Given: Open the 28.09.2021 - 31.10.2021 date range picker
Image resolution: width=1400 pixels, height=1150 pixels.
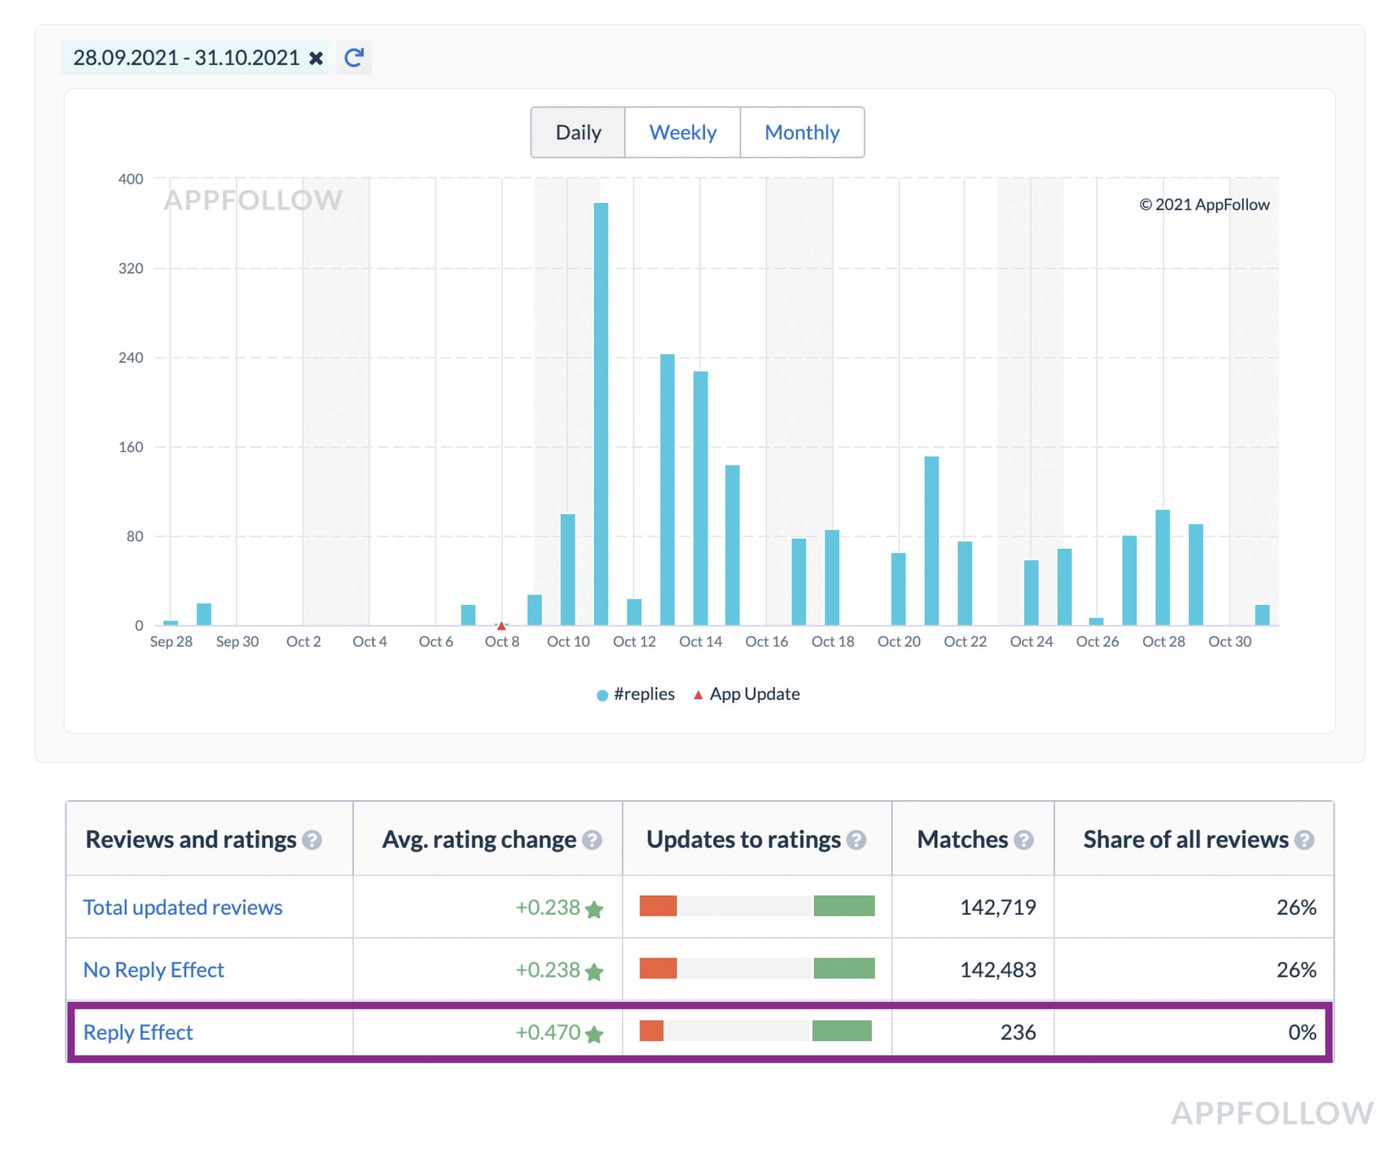Looking at the screenshot, I should point(186,58).
